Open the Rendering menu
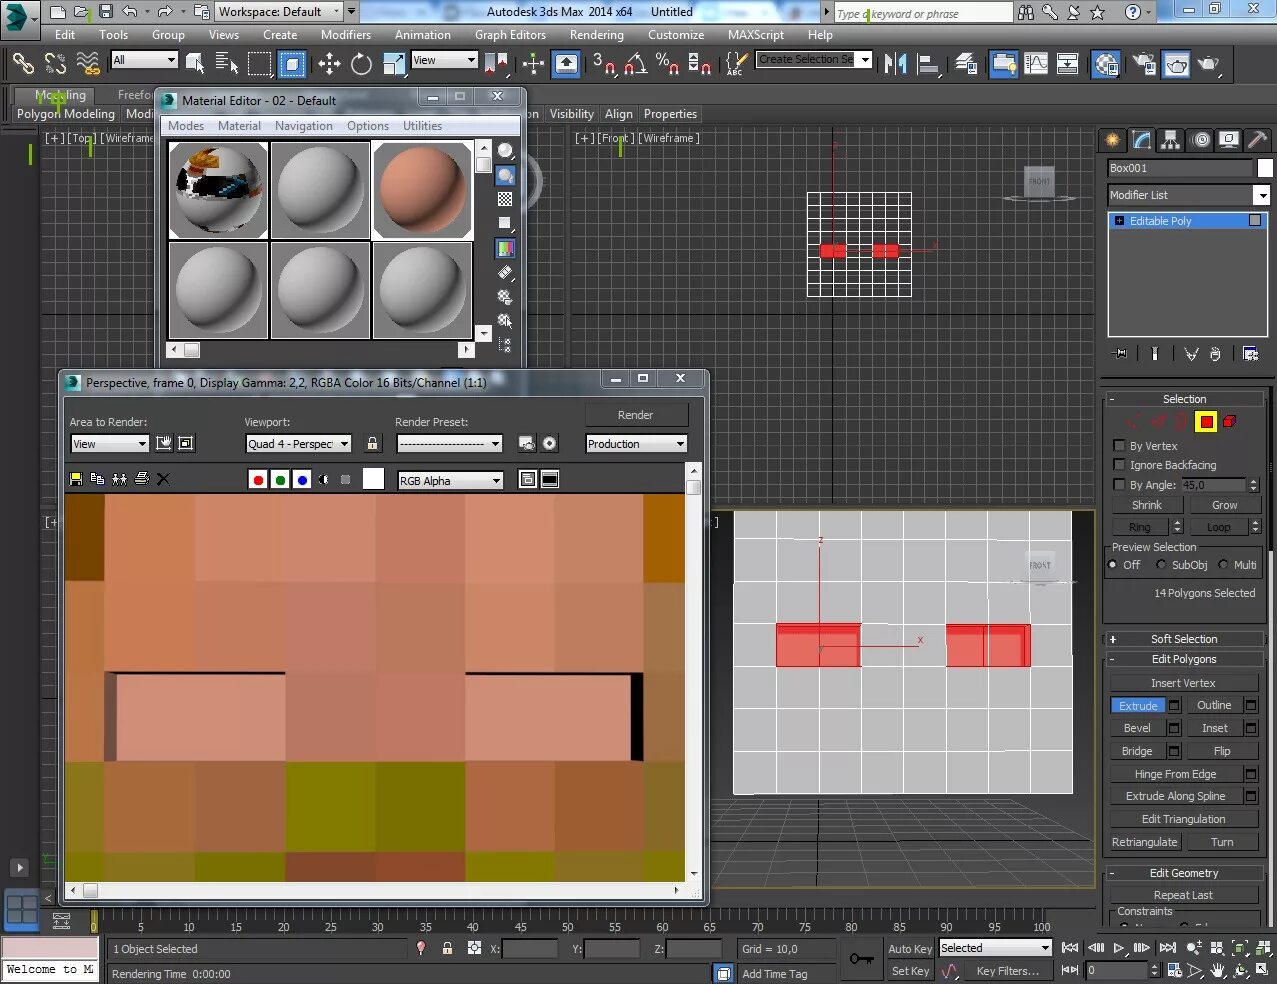Screen dimensions: 1277x984 click(x=596, y=35)
